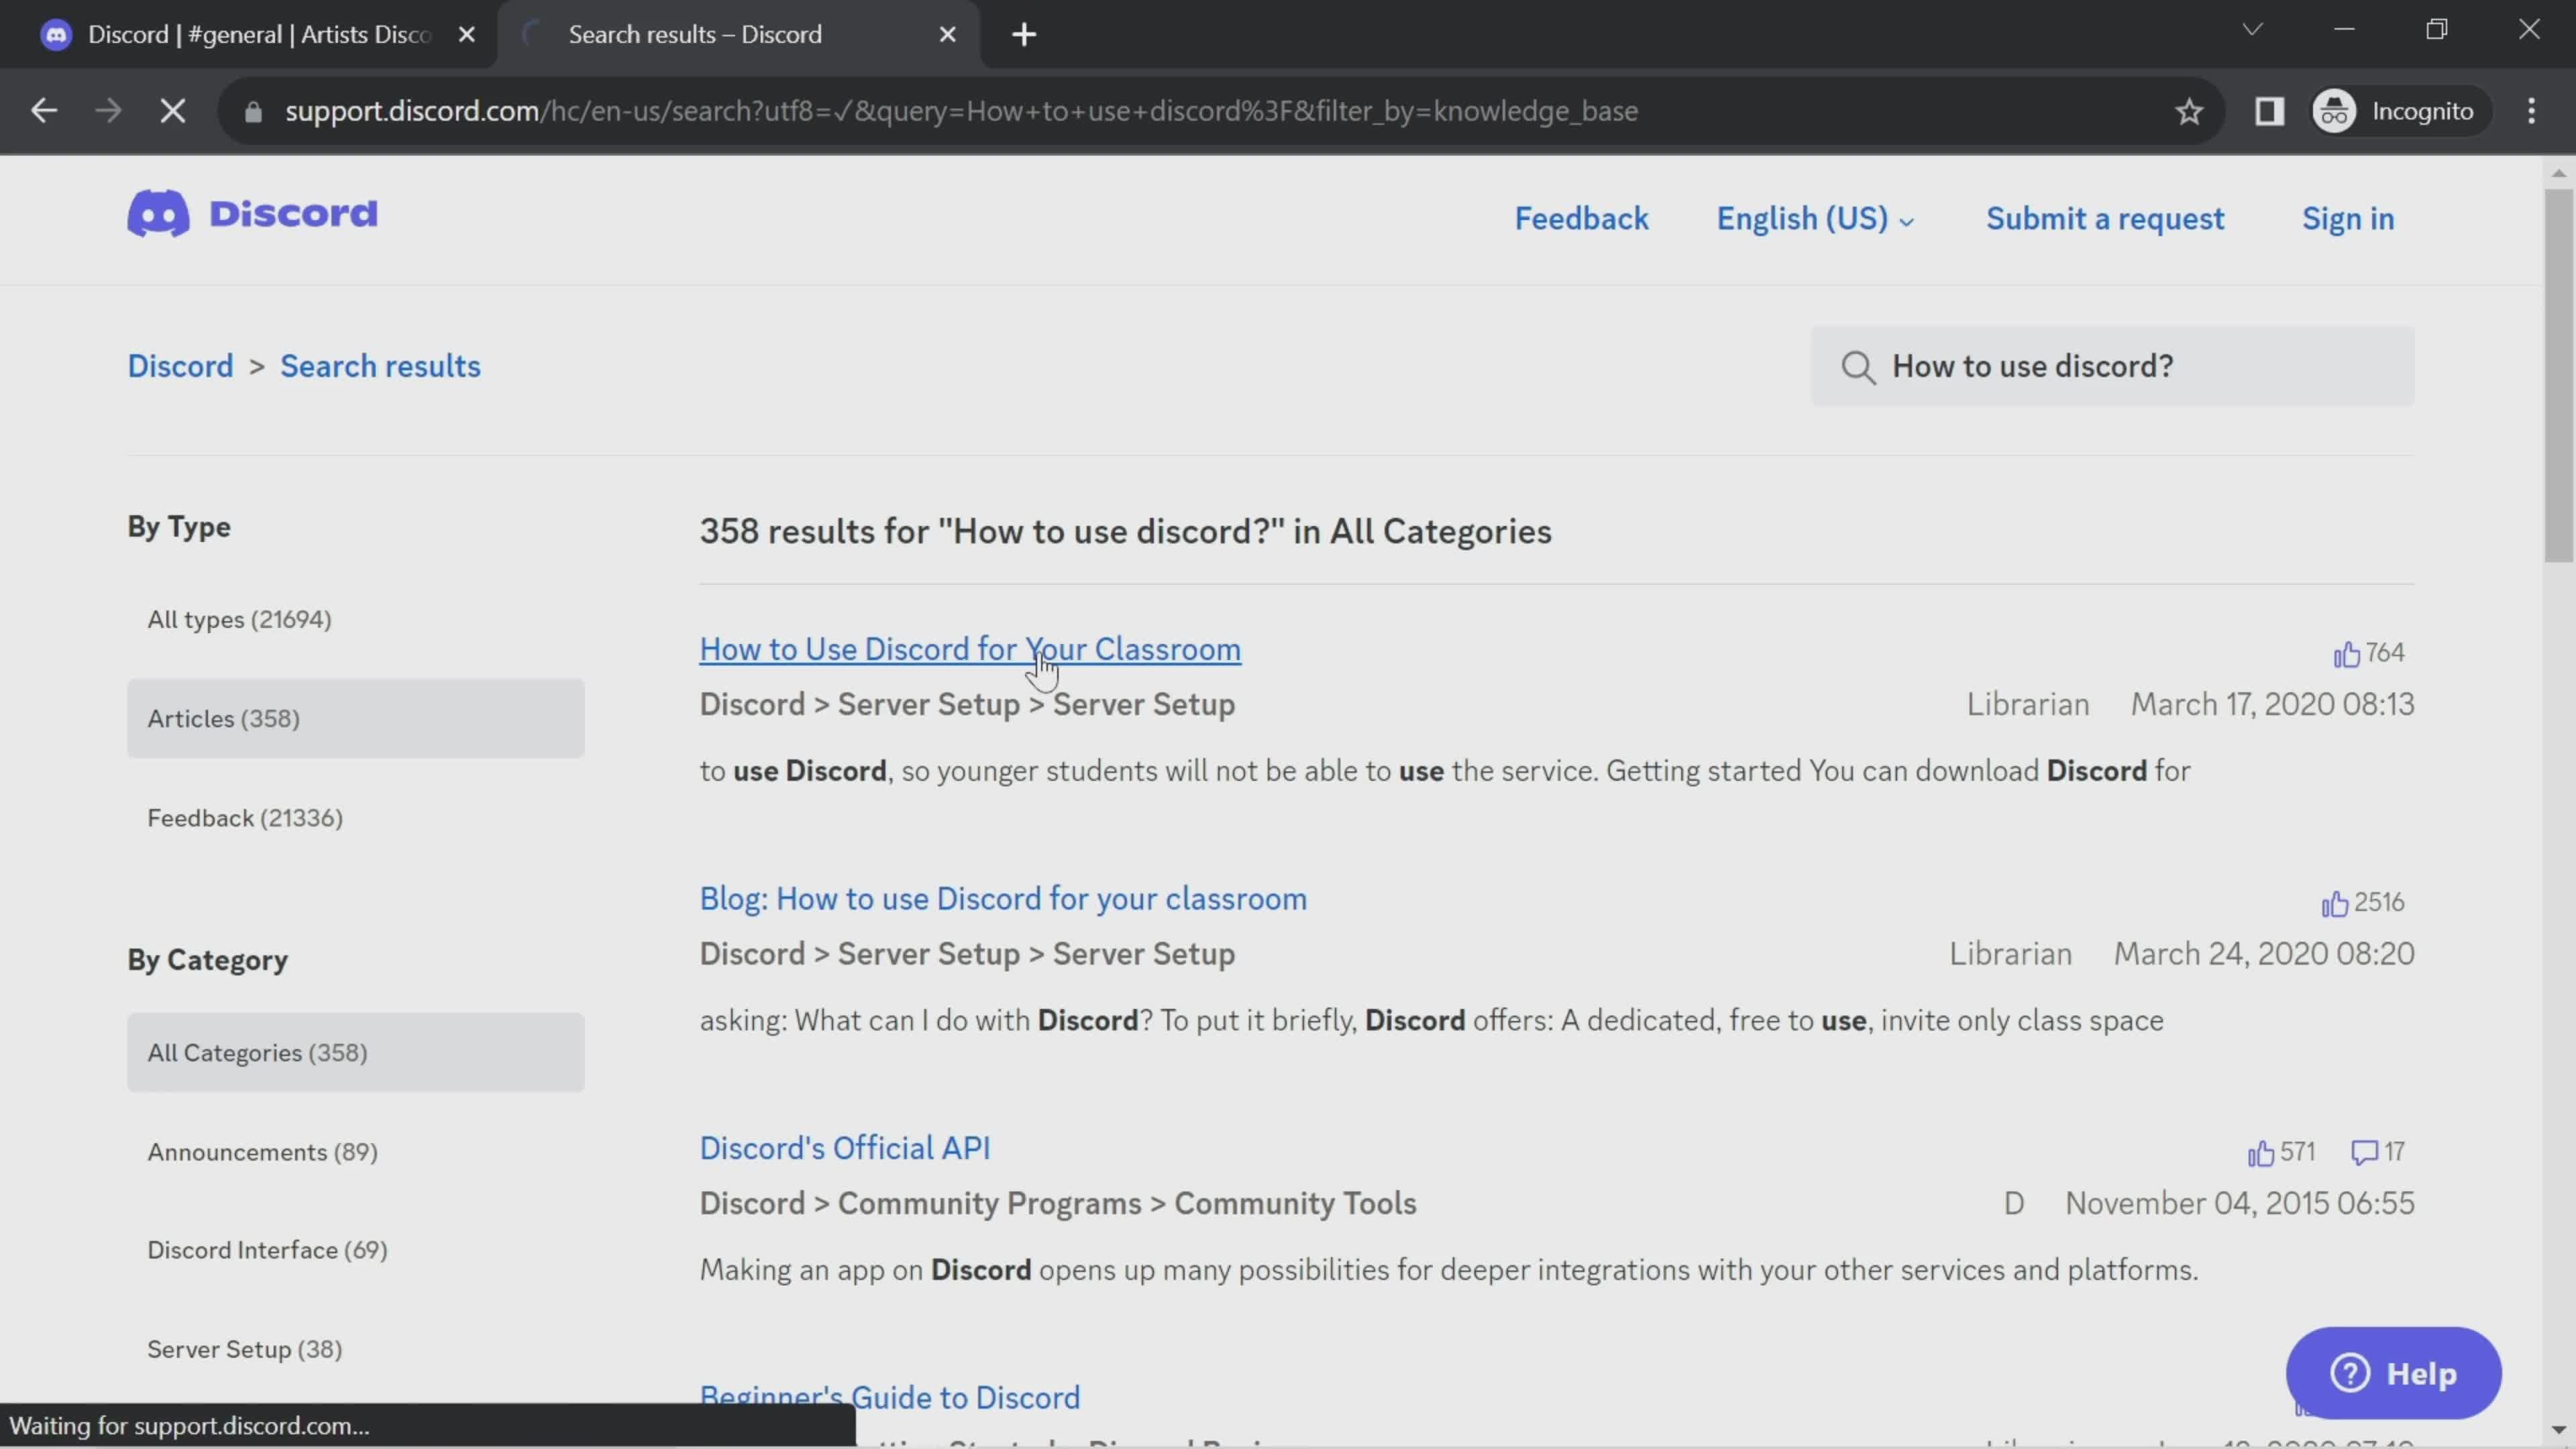Filter by Articles (358)
Viewport: 2576px width, 1449px height.
[x=355, y=718]
